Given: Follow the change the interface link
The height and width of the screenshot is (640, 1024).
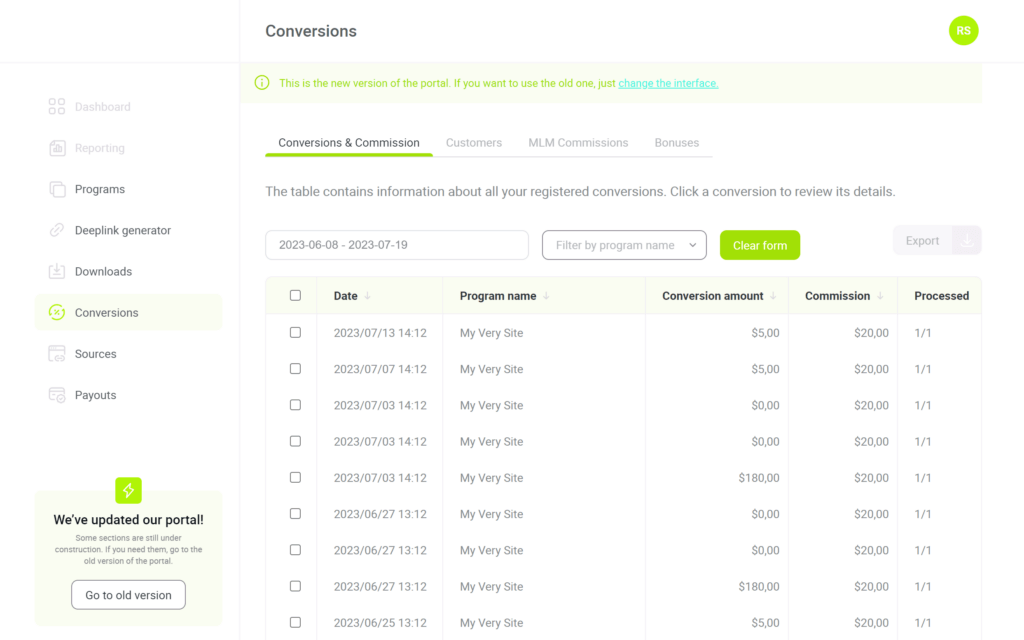Looking at the screenshot, I should pyautogui.click(x=668, y=83).
